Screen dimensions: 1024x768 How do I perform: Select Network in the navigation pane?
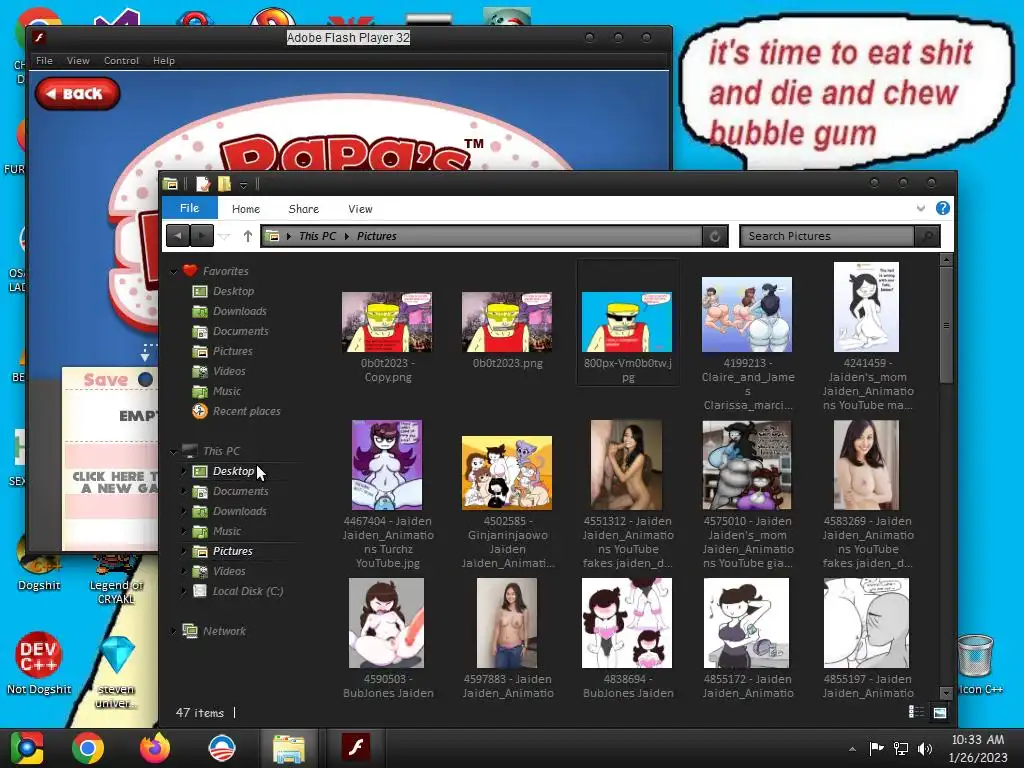[224, 631]
